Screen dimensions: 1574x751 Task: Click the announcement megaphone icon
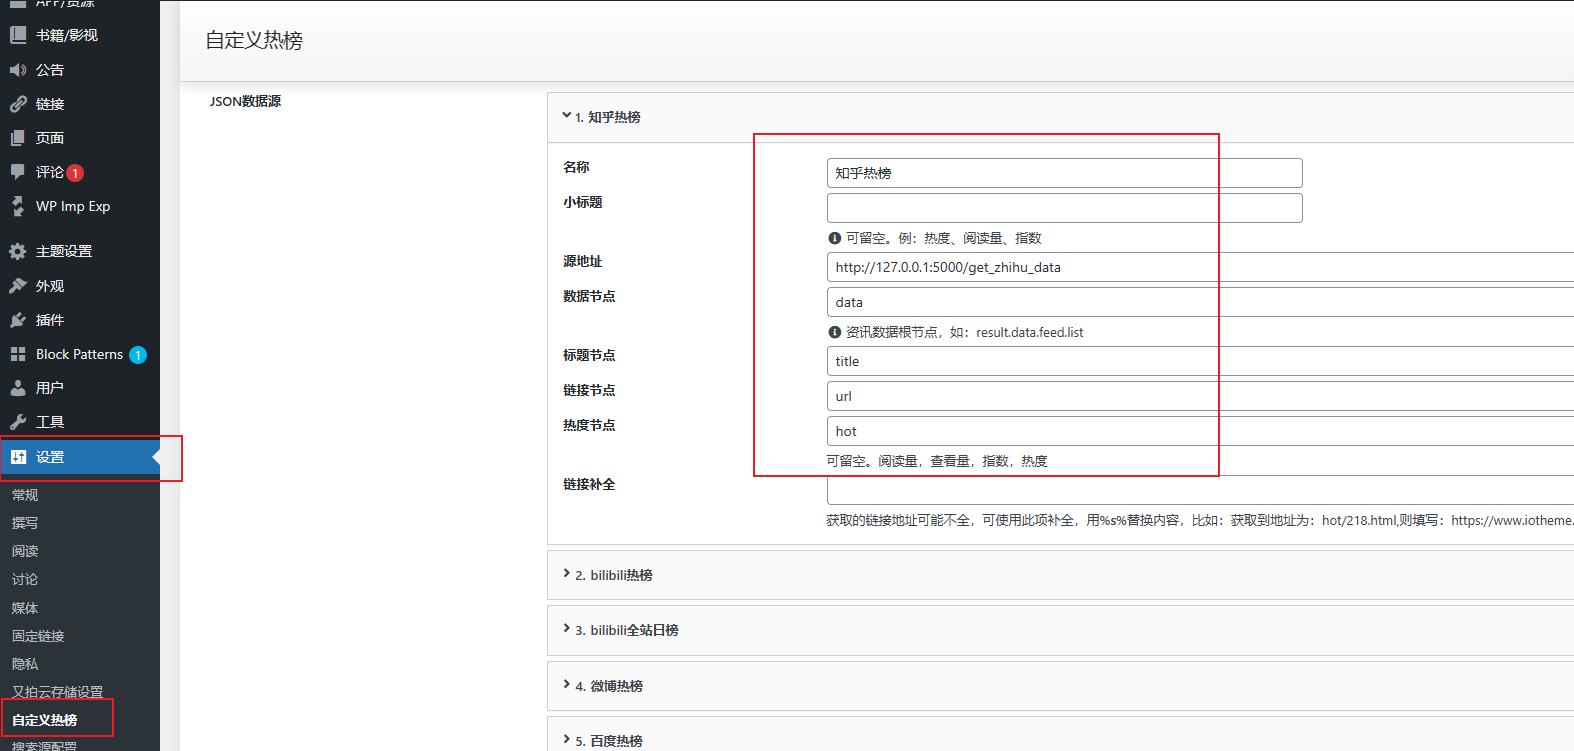point(18,70)
